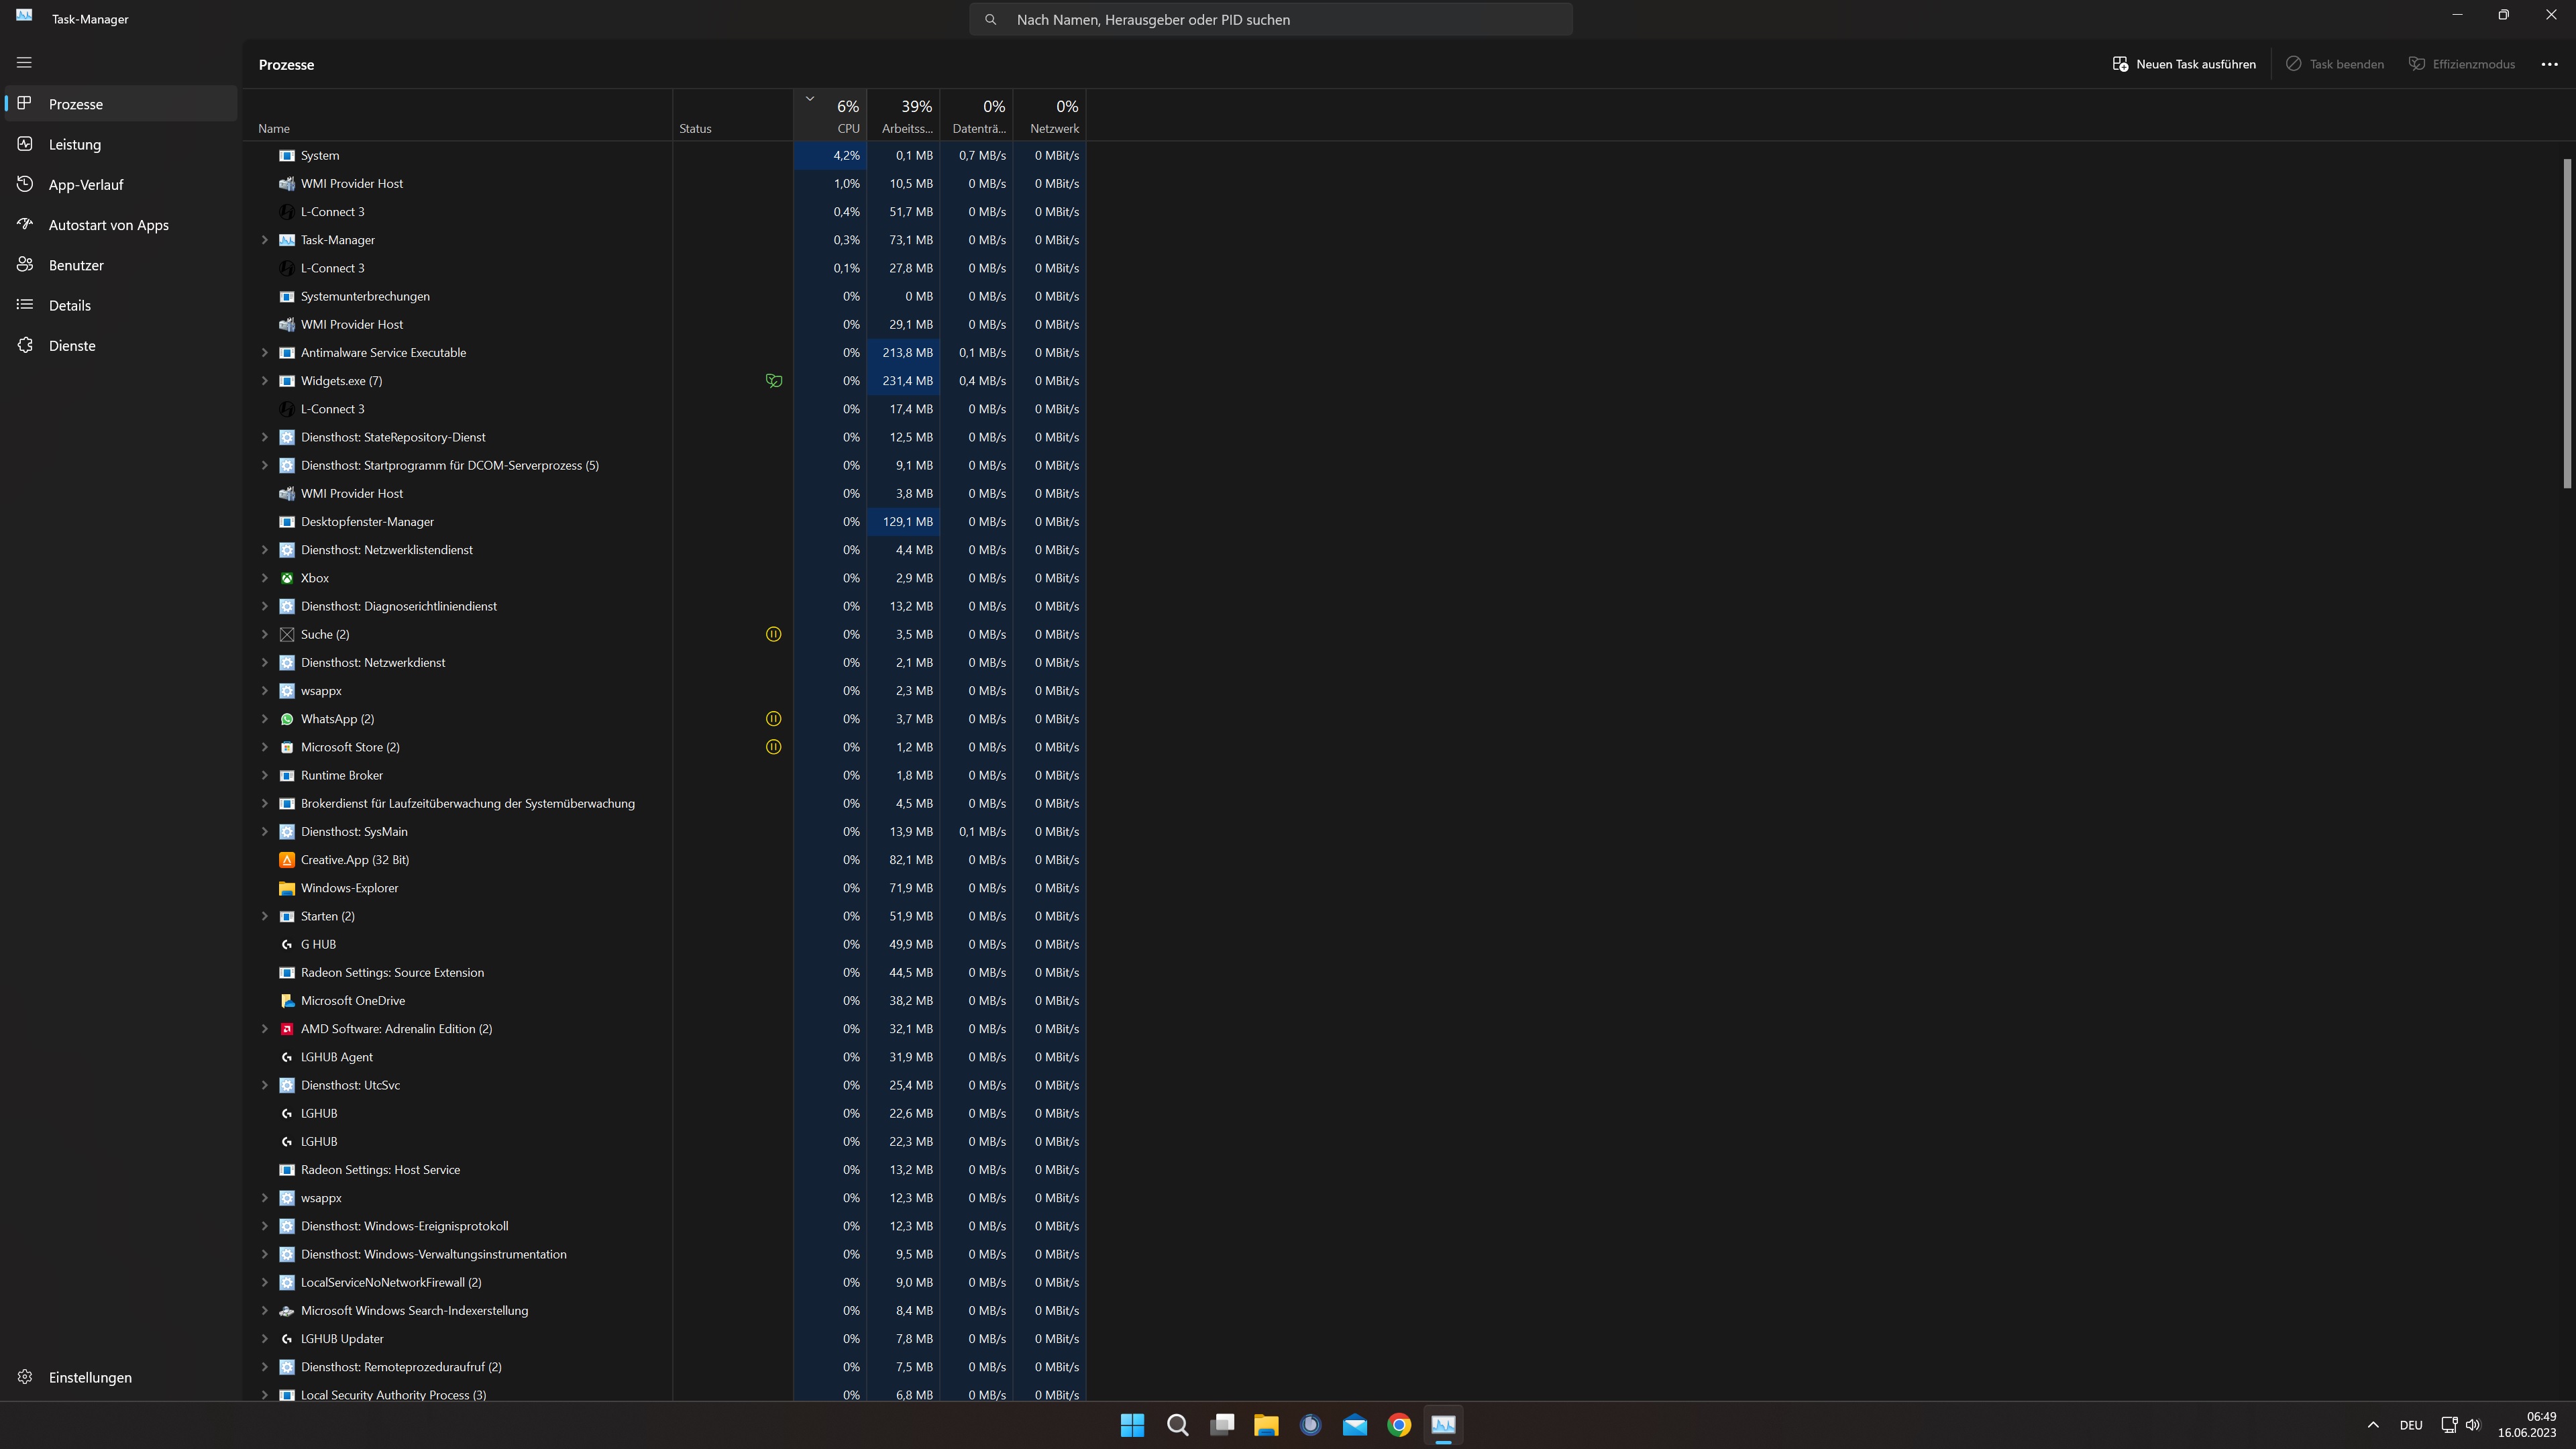This screenshot has width=2576, height=1449.
Task: Open Einstellungen in the sidebar
Action: coord(121,1377)
